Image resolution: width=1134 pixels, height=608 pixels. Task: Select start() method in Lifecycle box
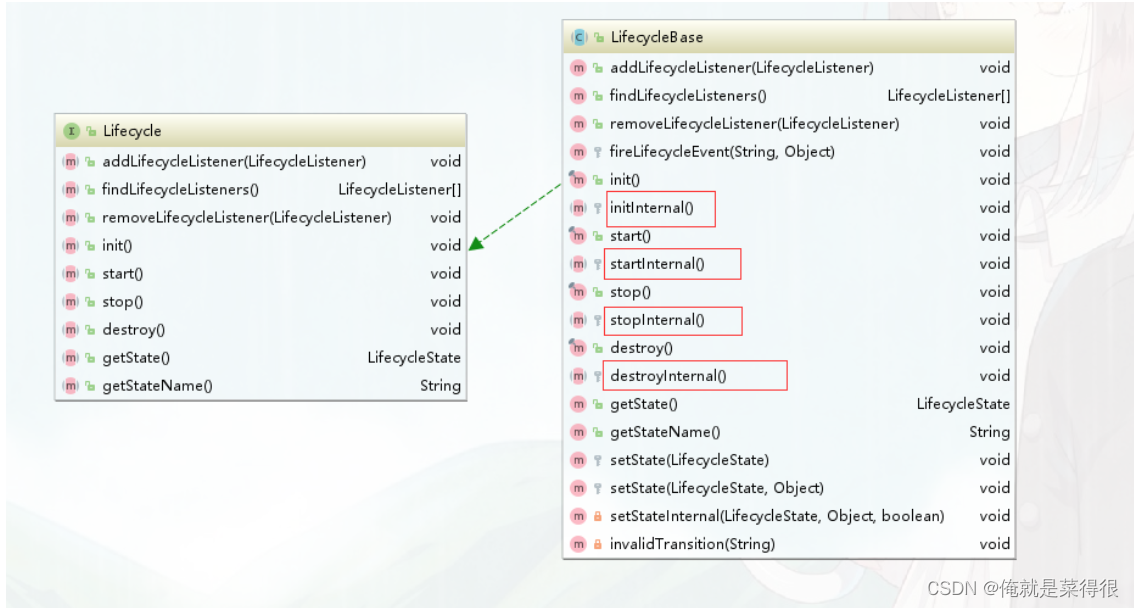(122, 273)
